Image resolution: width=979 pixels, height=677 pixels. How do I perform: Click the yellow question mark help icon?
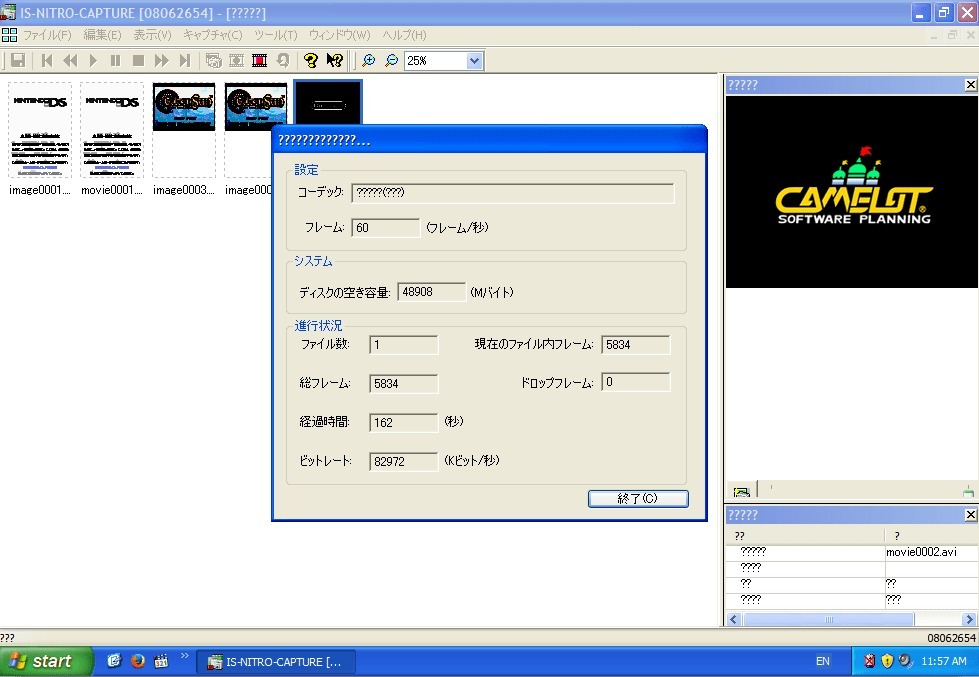[311, 60]
